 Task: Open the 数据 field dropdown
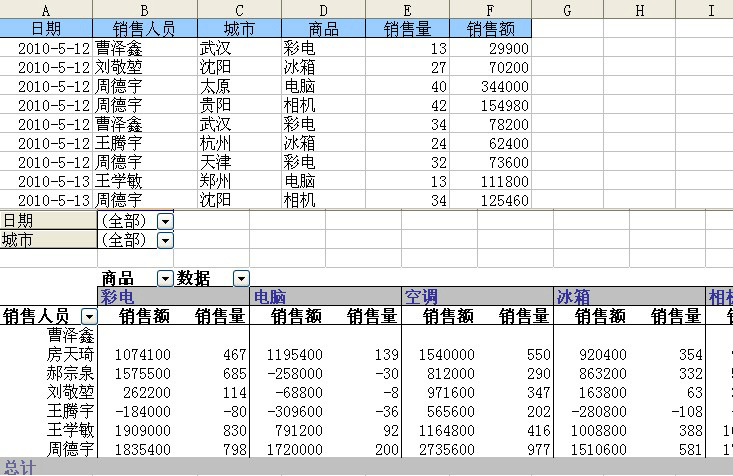coord(241,279)
